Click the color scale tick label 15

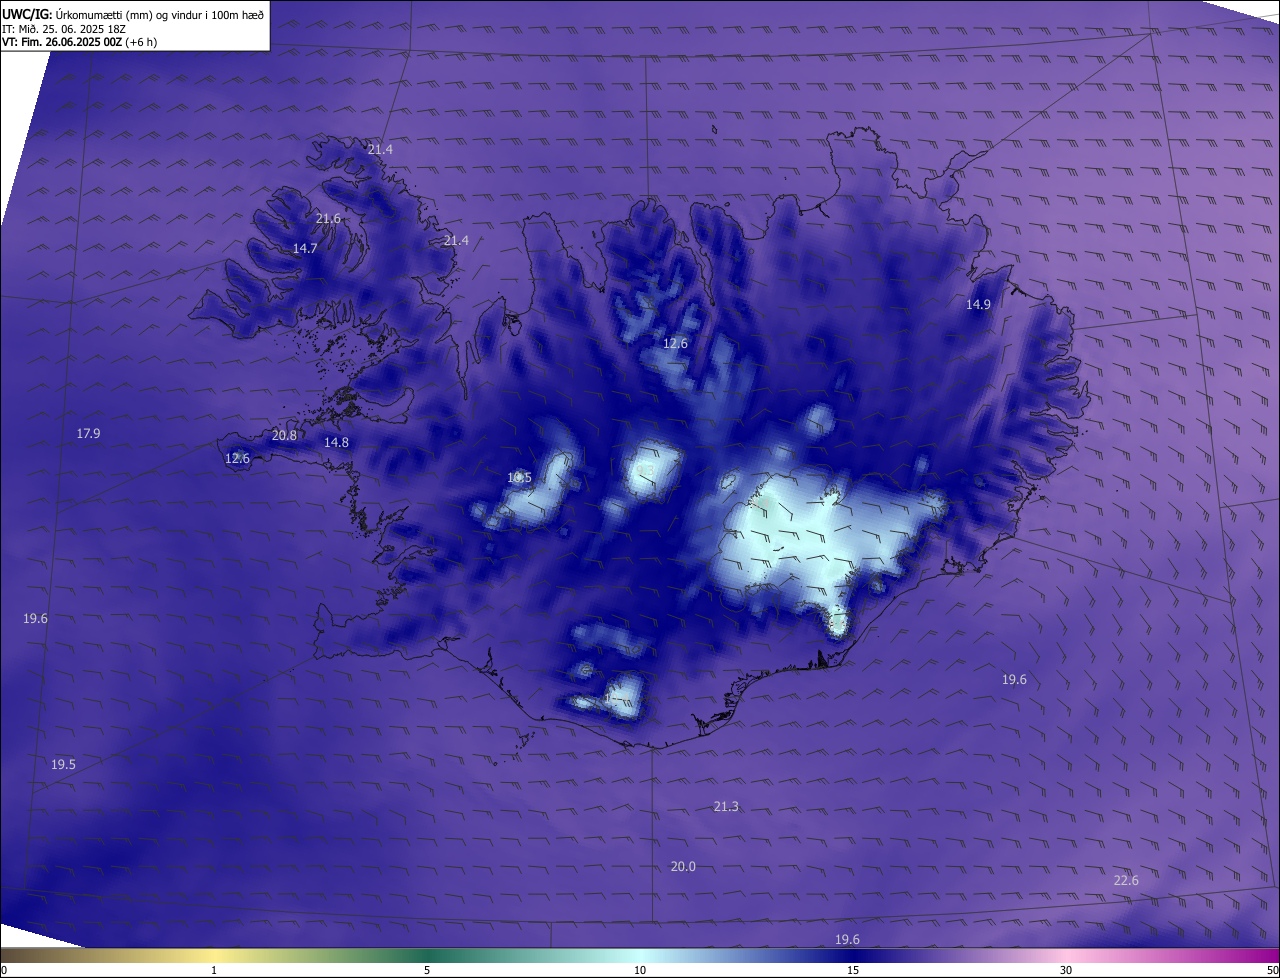(x=853, y=970)
